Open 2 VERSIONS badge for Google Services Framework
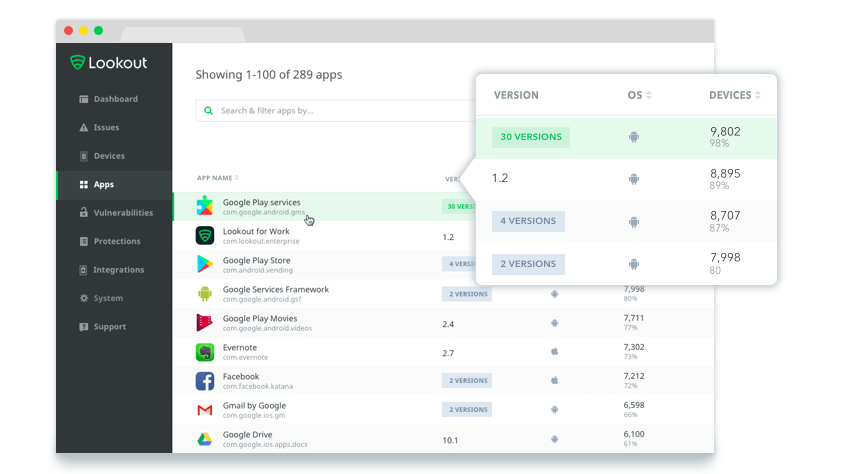 click(467, 294)
